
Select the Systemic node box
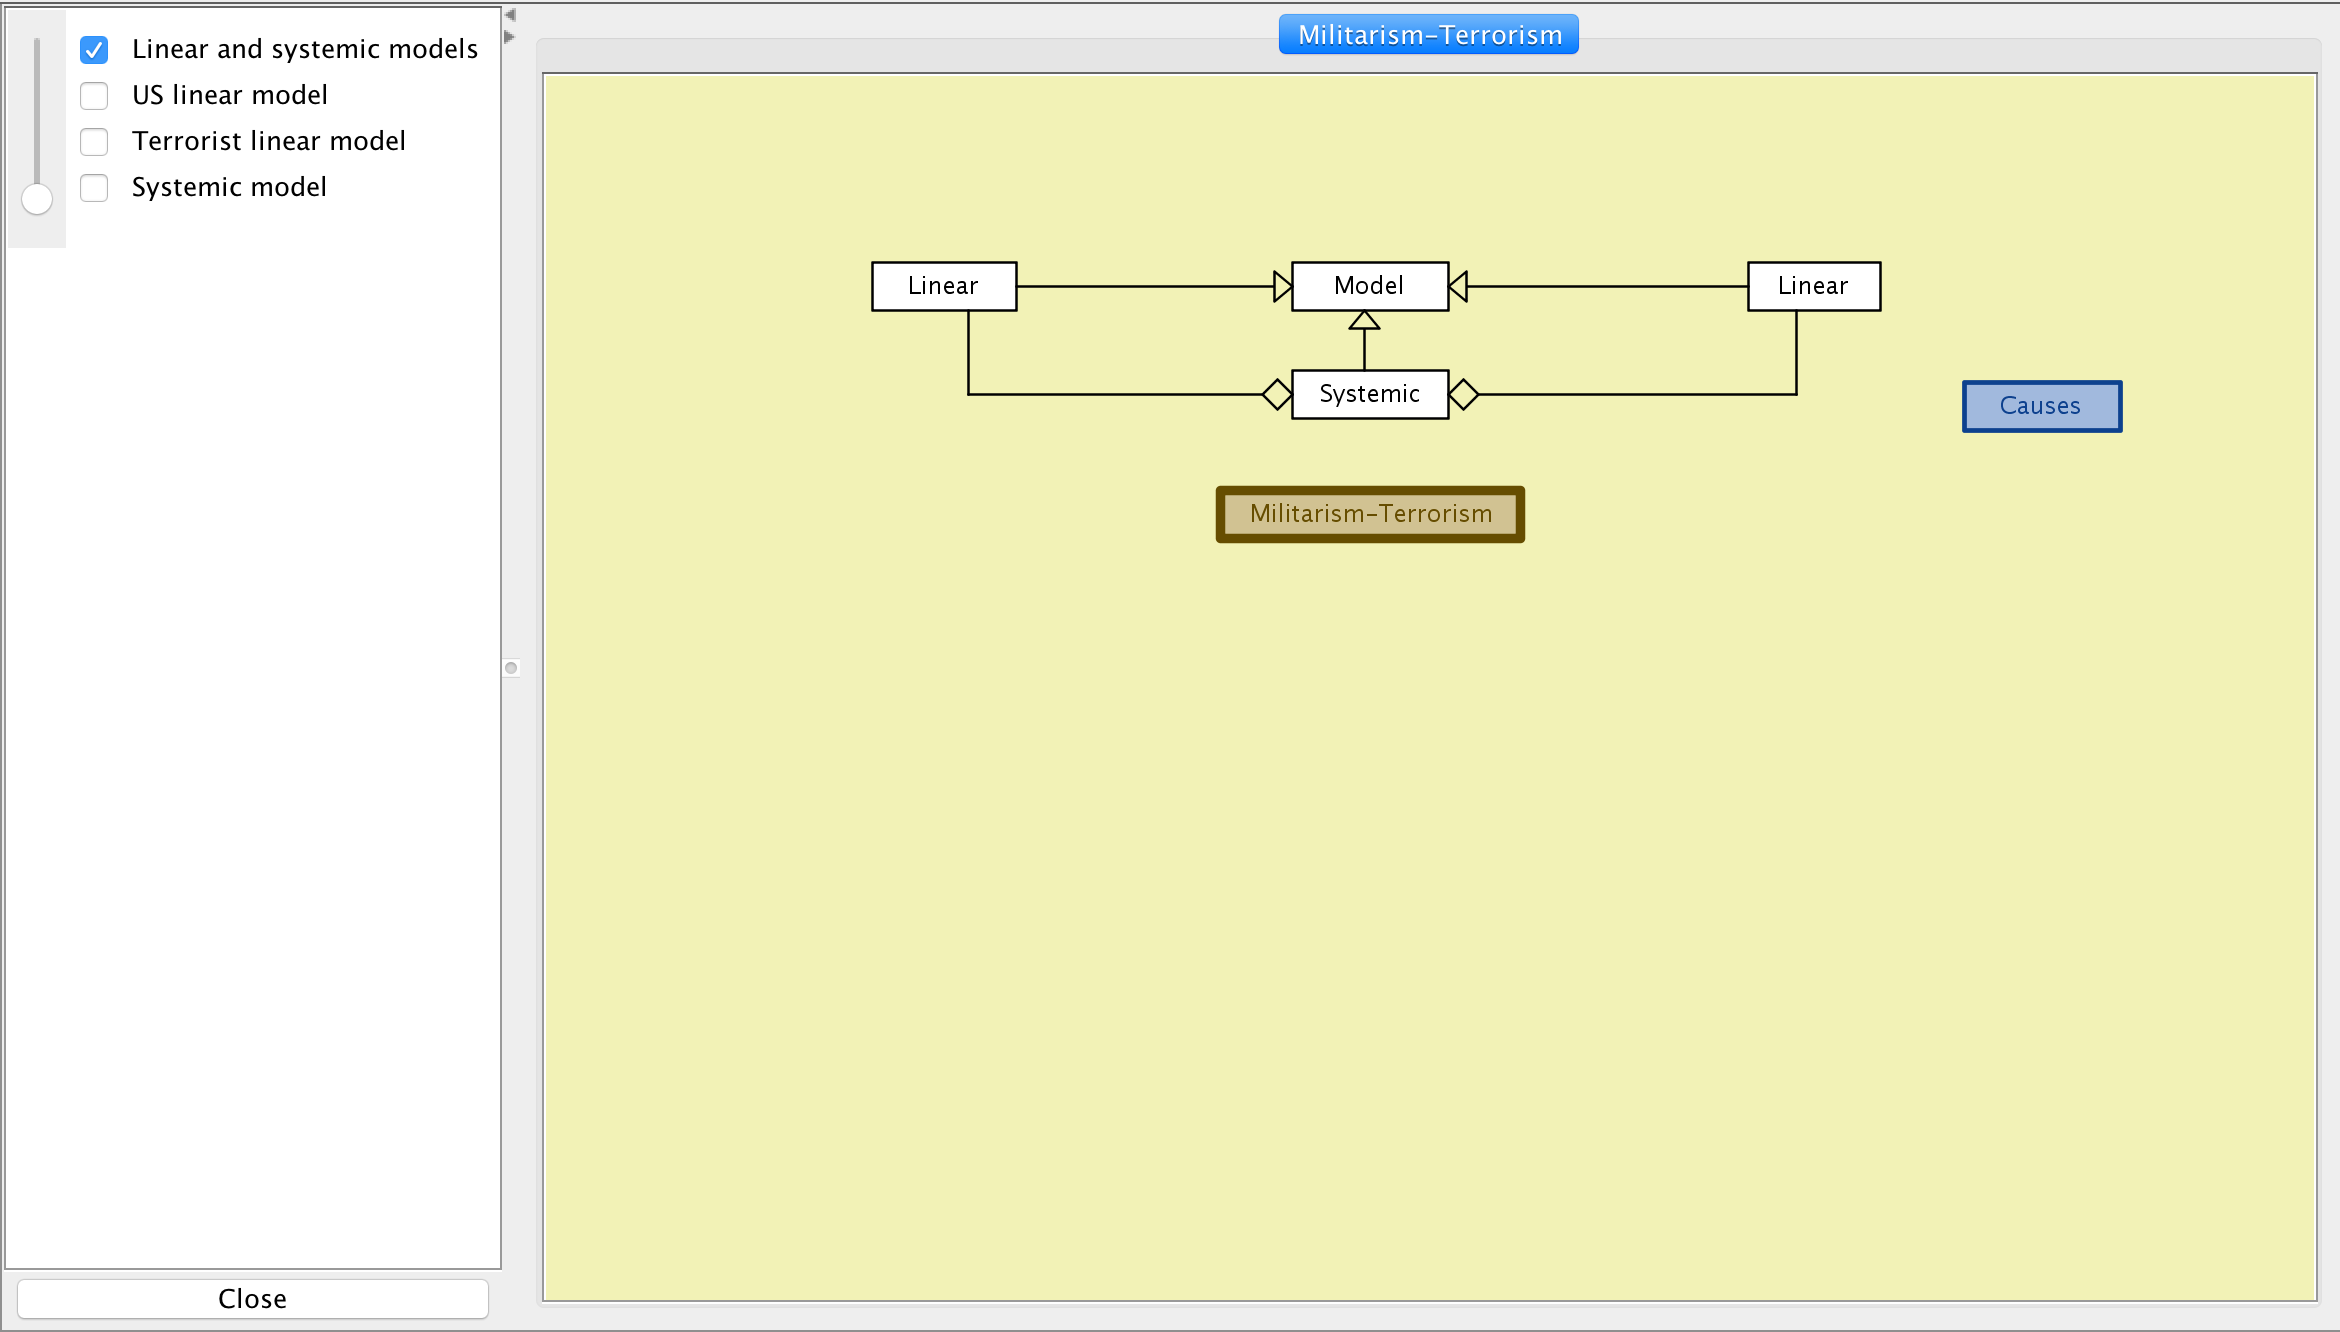click(1369, 394)
